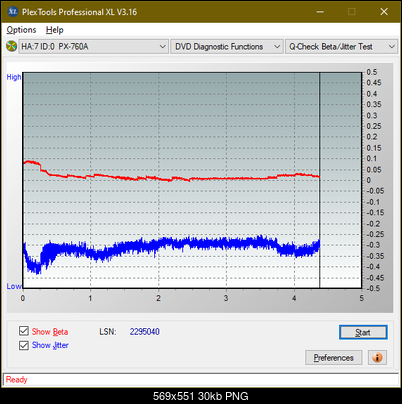This screenshot has height=404, width=402.
Task: Click the PlexTools XL title bar icon
Action: (x=13, y=12)
